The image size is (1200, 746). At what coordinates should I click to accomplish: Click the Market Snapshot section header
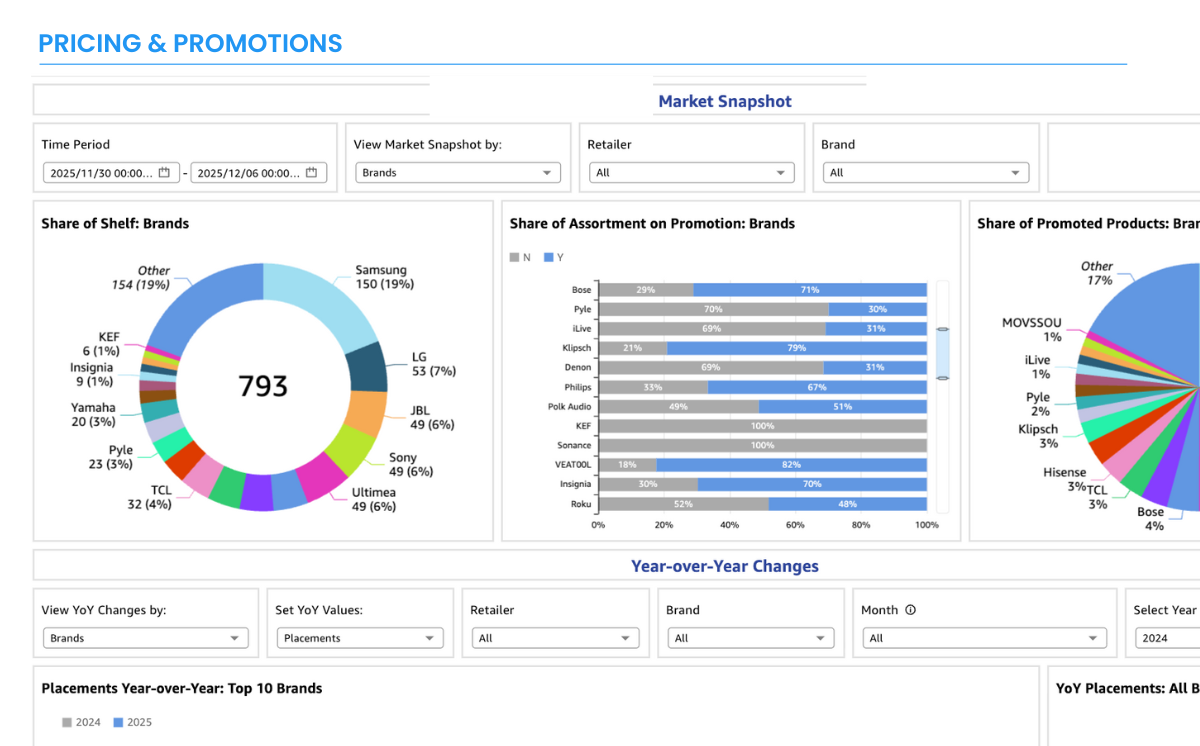point(724,101)
